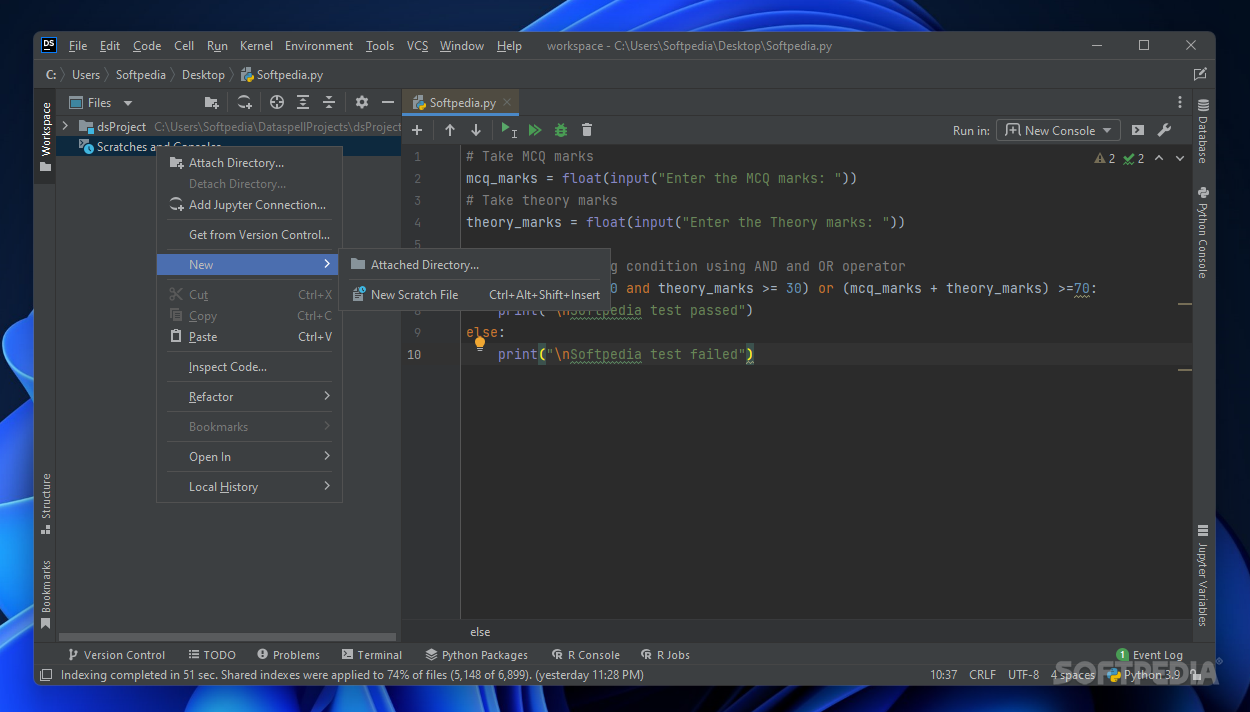Go to previous highlighted error arrow
1250x712 pixels.
(x=1159, y=158)
